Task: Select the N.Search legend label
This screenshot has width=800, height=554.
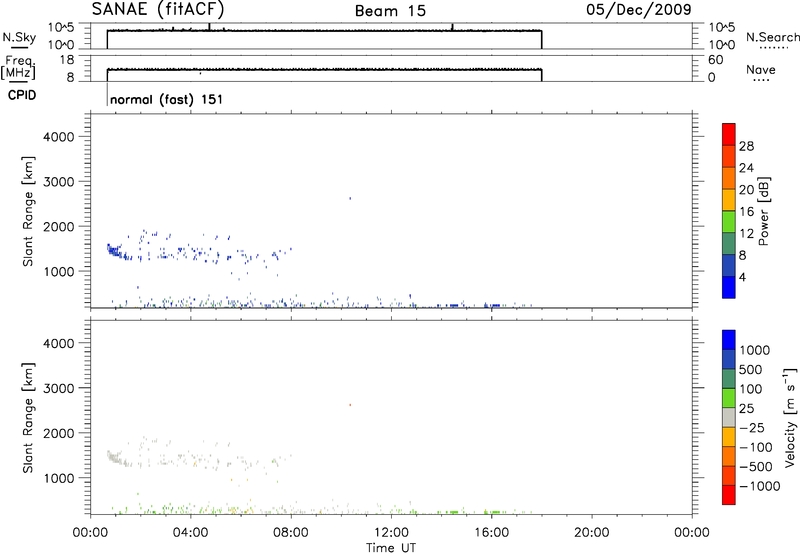Action: [773, 37]
